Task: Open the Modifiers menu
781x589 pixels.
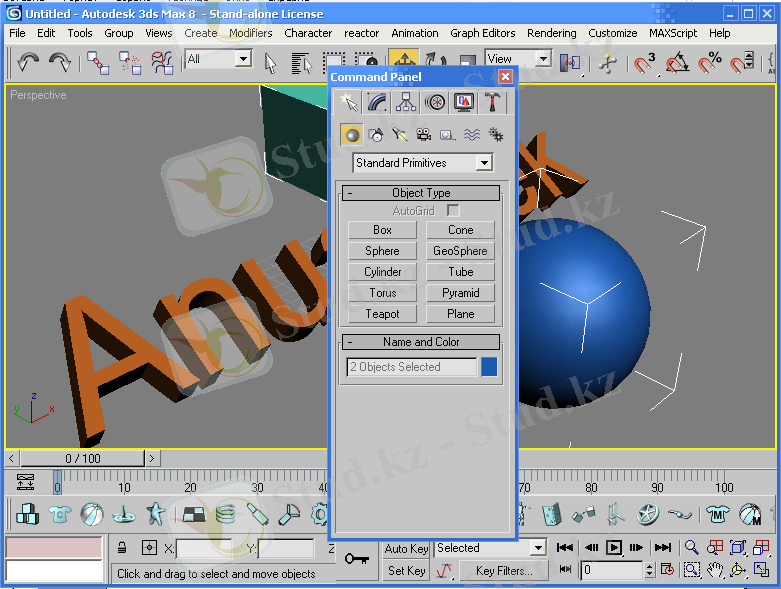Action: pos(250,33)
